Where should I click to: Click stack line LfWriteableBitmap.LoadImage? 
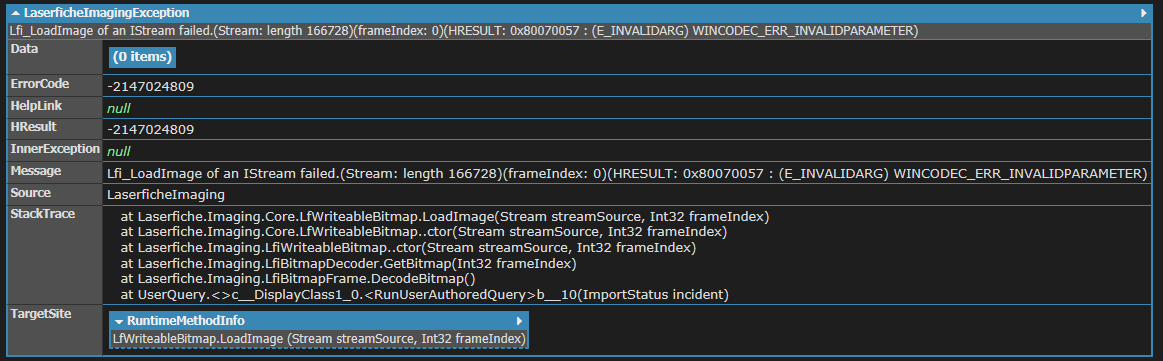(445, 217)
